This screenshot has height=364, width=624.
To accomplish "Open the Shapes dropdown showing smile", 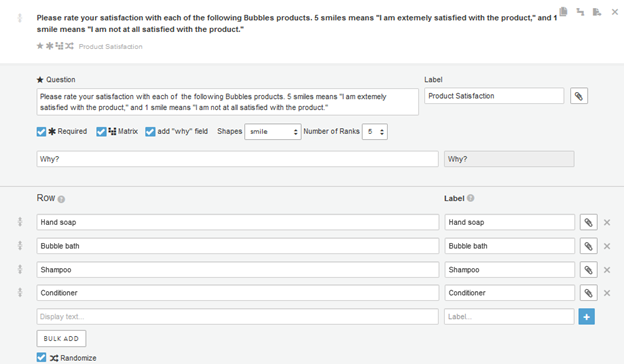I will point(273,132).
